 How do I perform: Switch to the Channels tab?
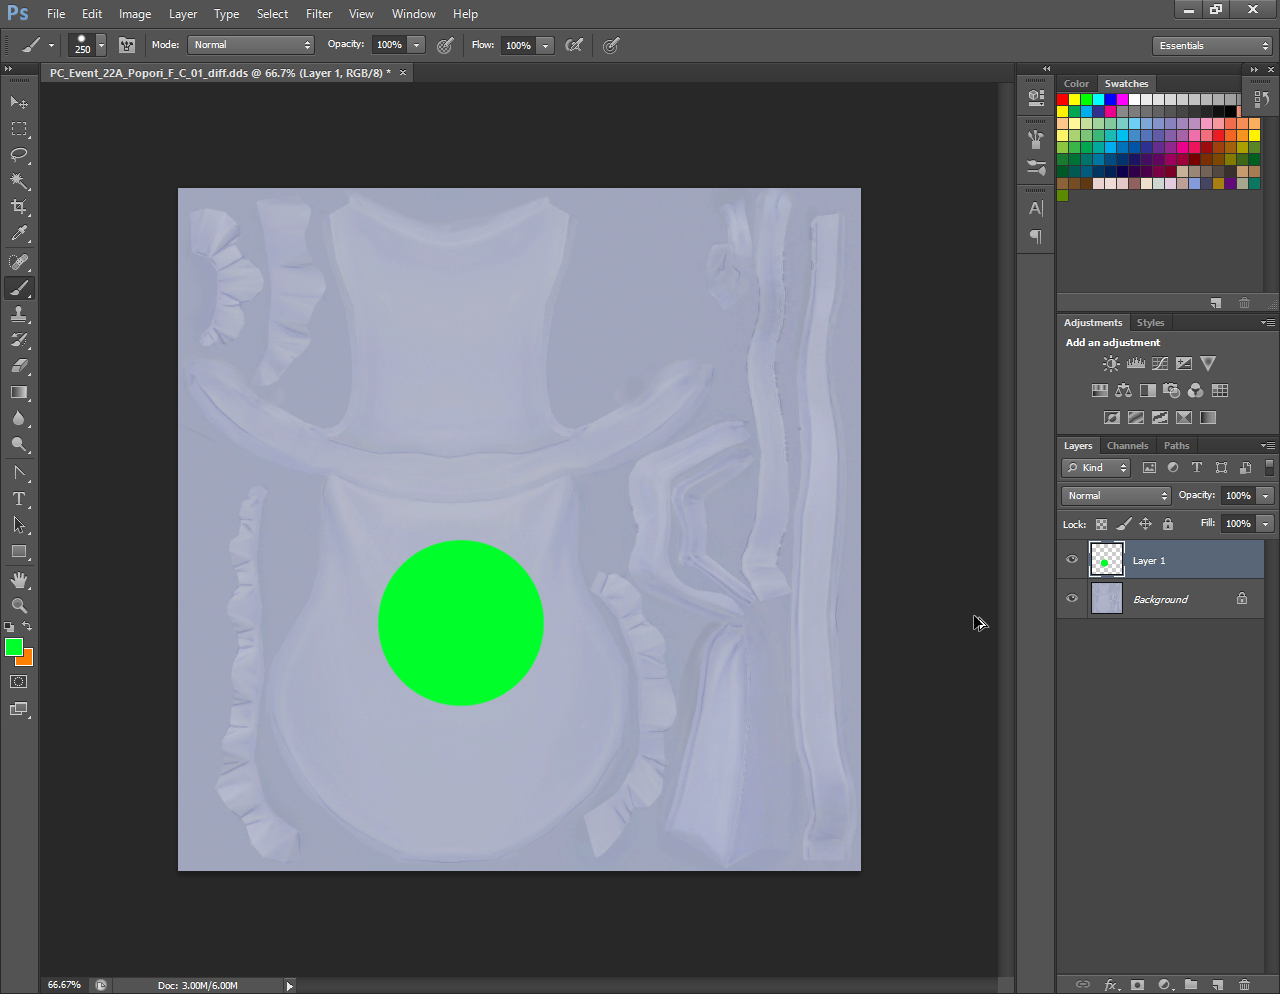click(1127, 446)
